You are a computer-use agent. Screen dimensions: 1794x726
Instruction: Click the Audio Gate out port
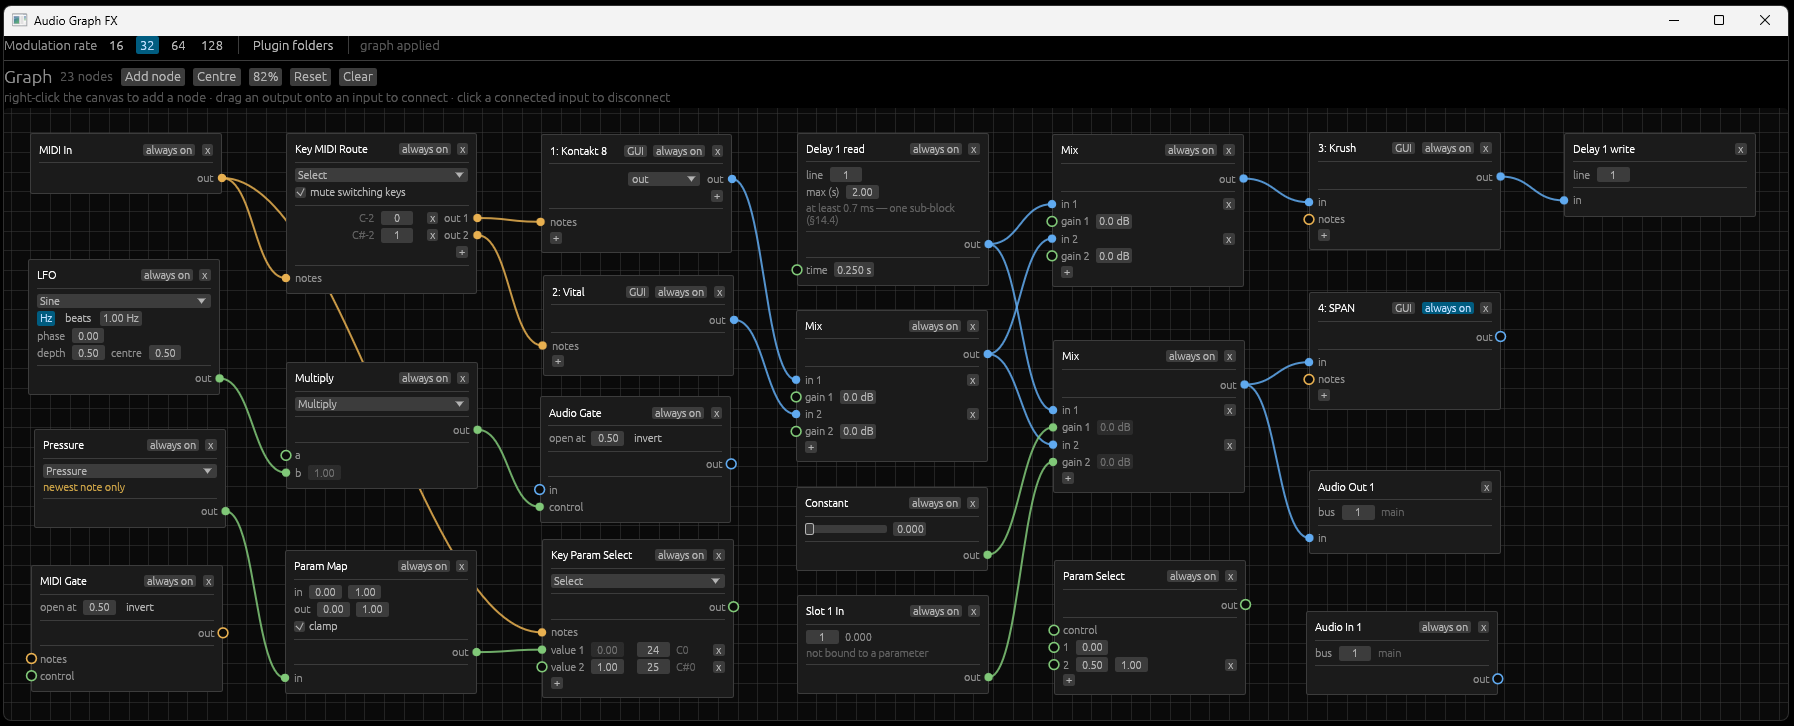coord(731,464)
